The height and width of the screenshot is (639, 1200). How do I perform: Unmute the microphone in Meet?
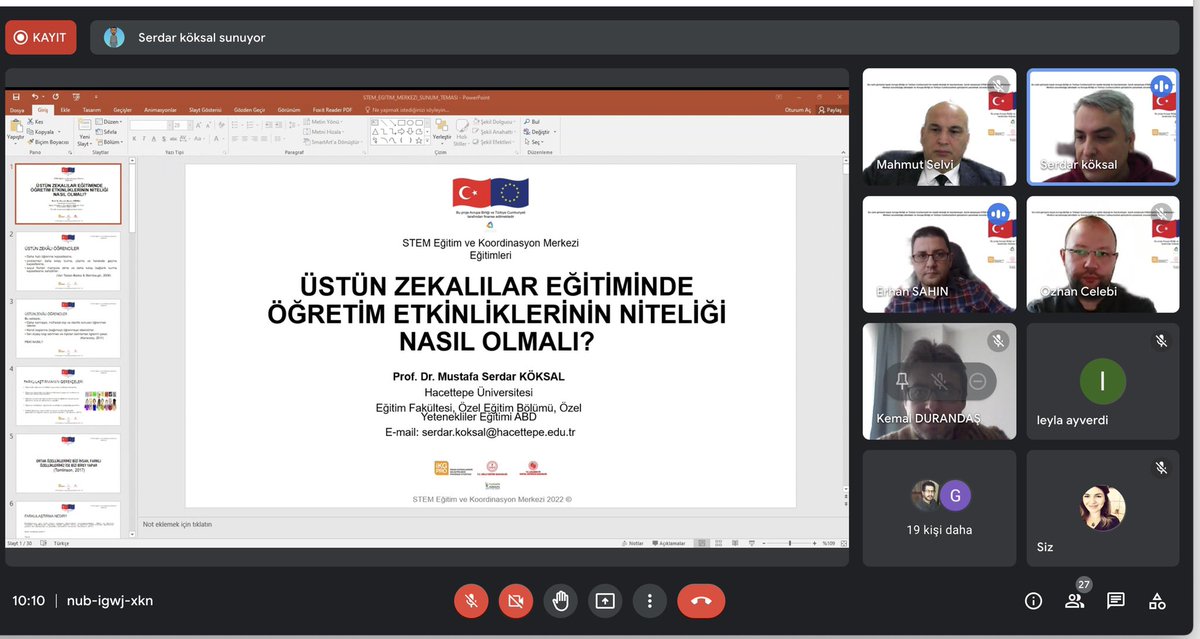coord(471,600)
